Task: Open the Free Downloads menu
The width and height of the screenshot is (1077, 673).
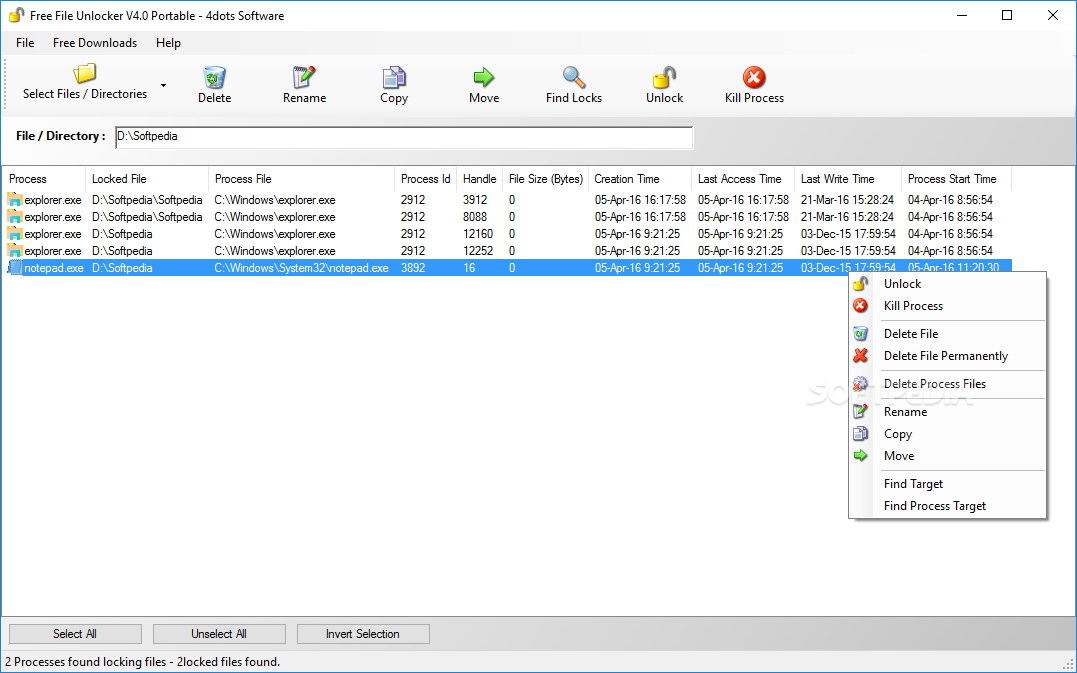Action: pos(95,43)
